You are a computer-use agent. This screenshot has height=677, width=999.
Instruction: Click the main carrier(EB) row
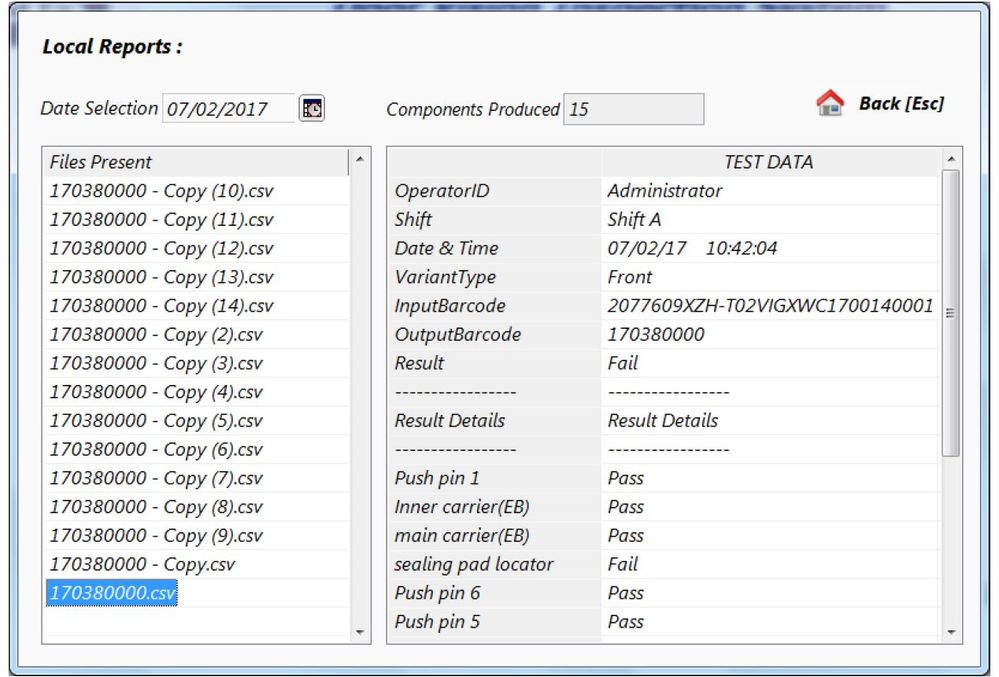click(x=663, y=535)
